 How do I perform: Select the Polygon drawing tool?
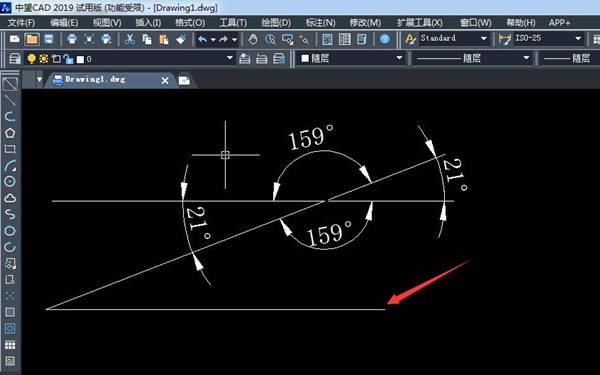10,133
